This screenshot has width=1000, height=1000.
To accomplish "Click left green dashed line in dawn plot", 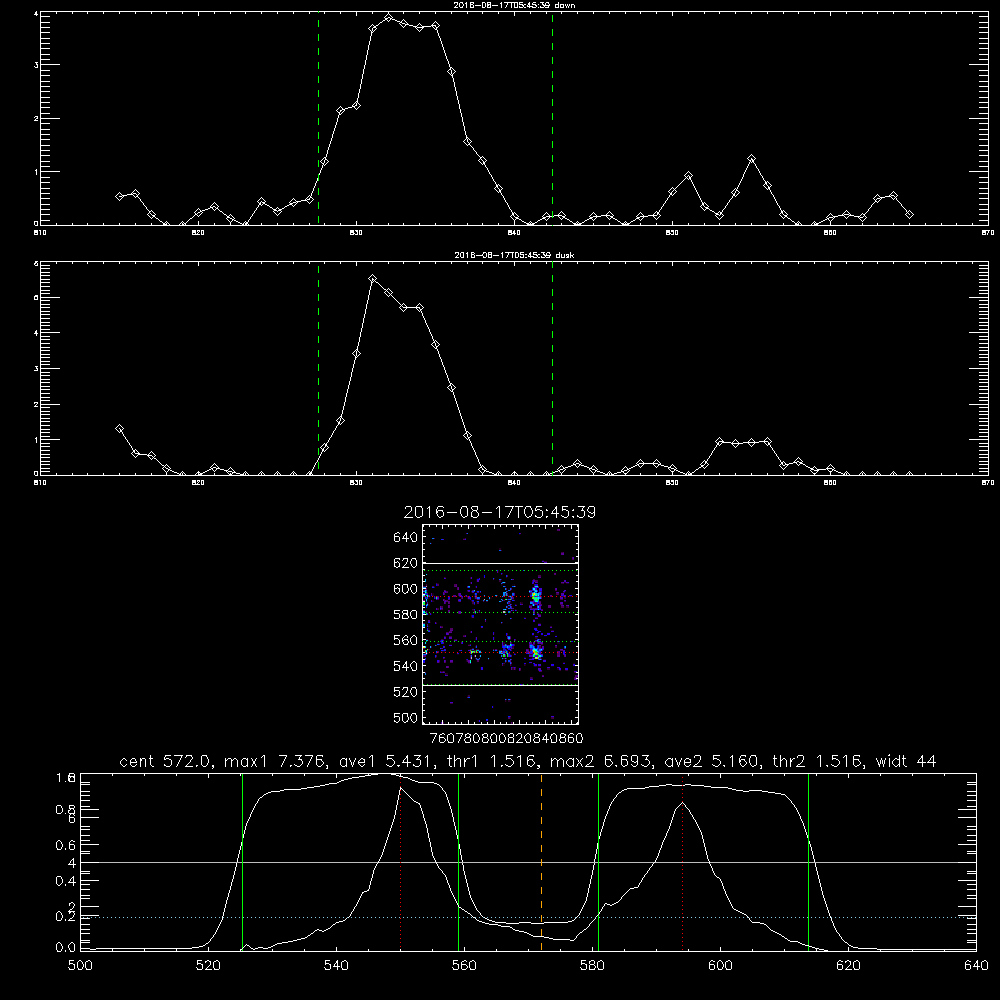I will 318,118.
